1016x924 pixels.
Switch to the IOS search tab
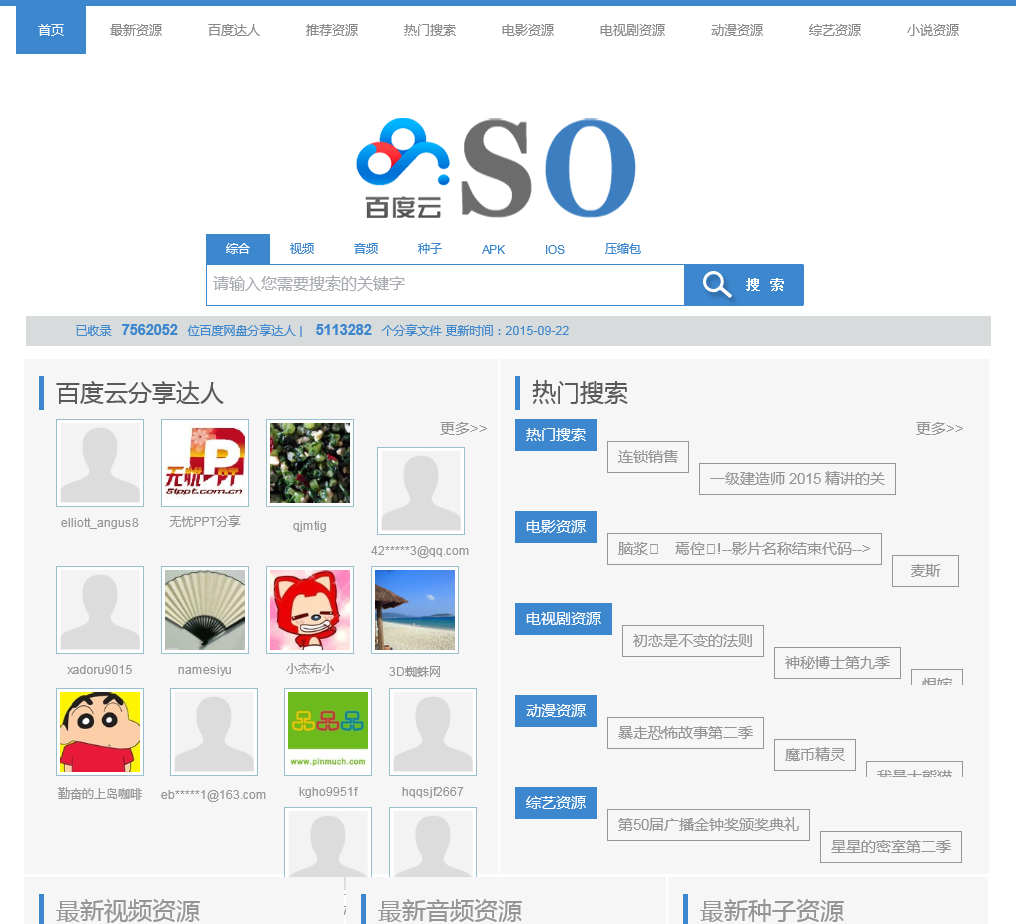(x=555, y=249)
